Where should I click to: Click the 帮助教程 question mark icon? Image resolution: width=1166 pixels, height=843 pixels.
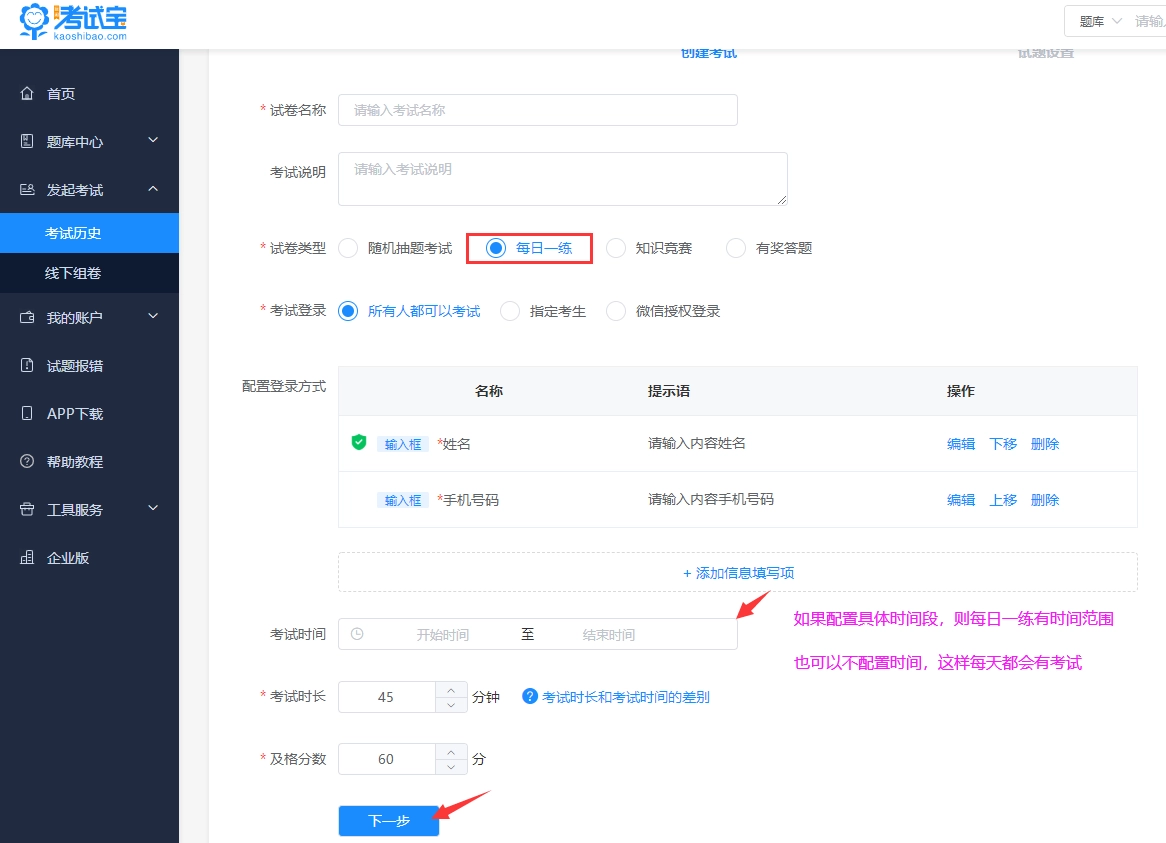(27, 461)
